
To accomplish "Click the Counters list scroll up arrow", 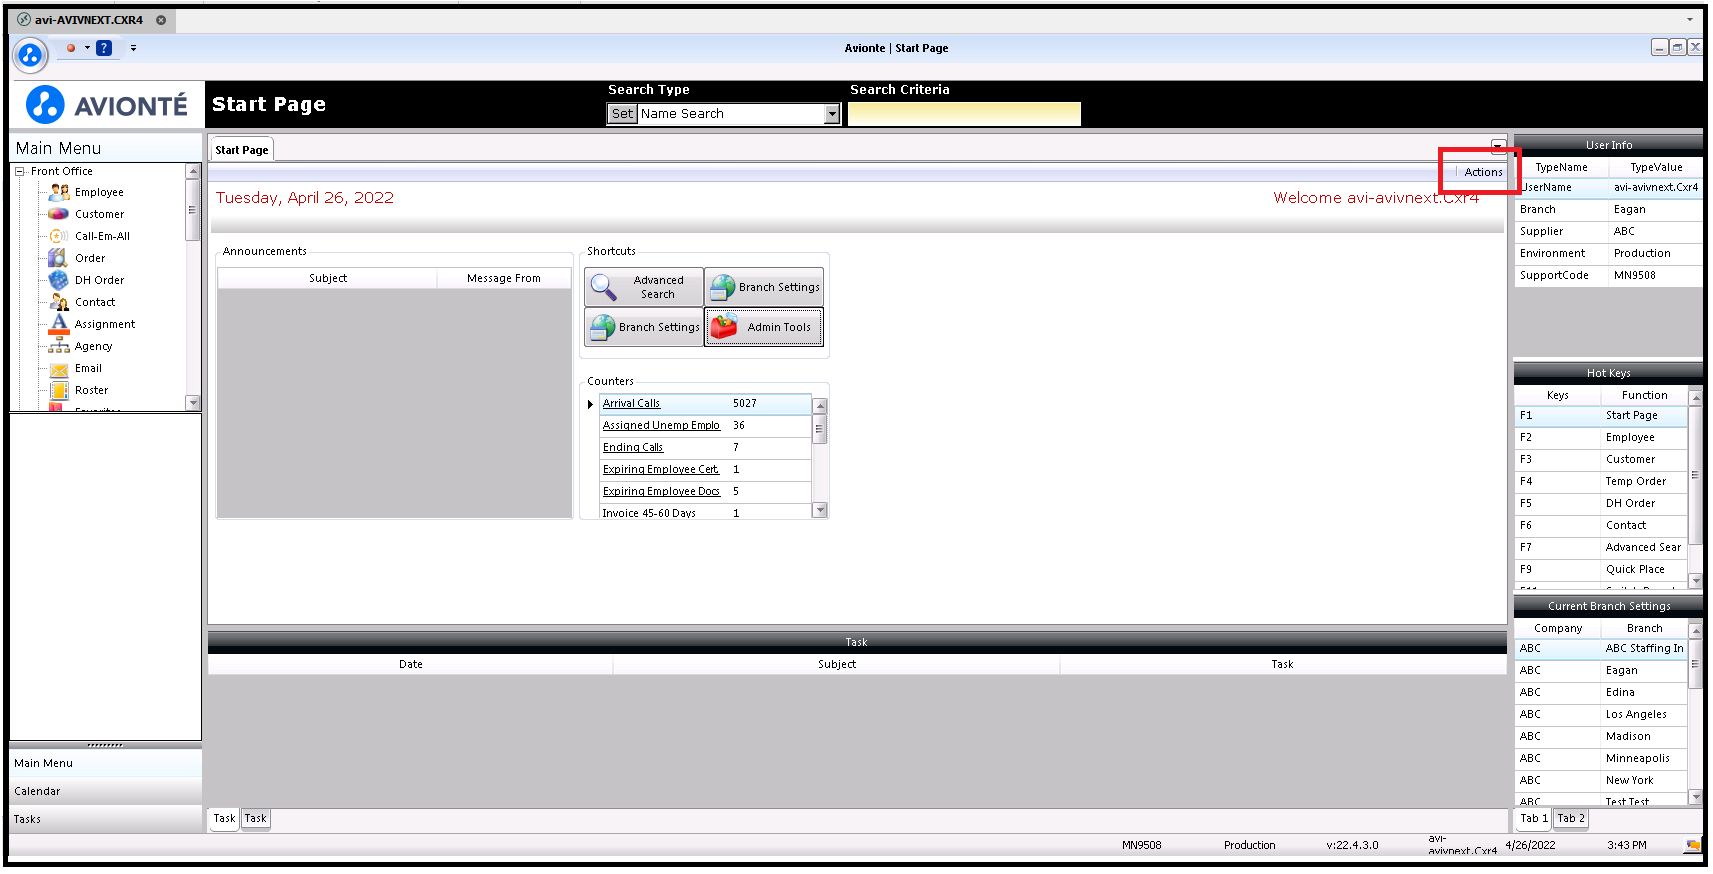I will tap(820, 406).
